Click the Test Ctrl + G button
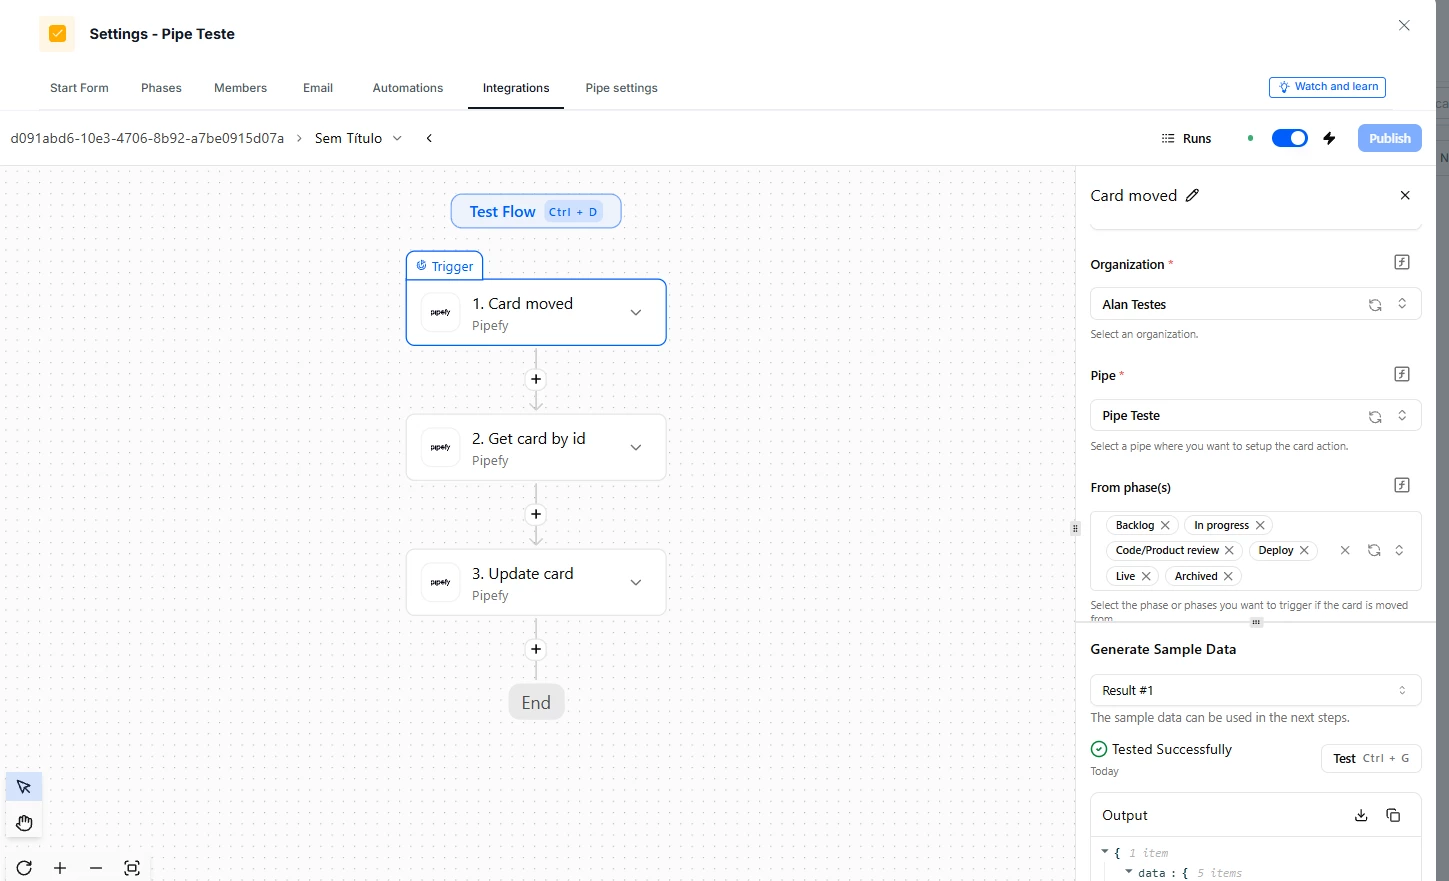The image size is (1449, 881). click(x=1371, y=758)
